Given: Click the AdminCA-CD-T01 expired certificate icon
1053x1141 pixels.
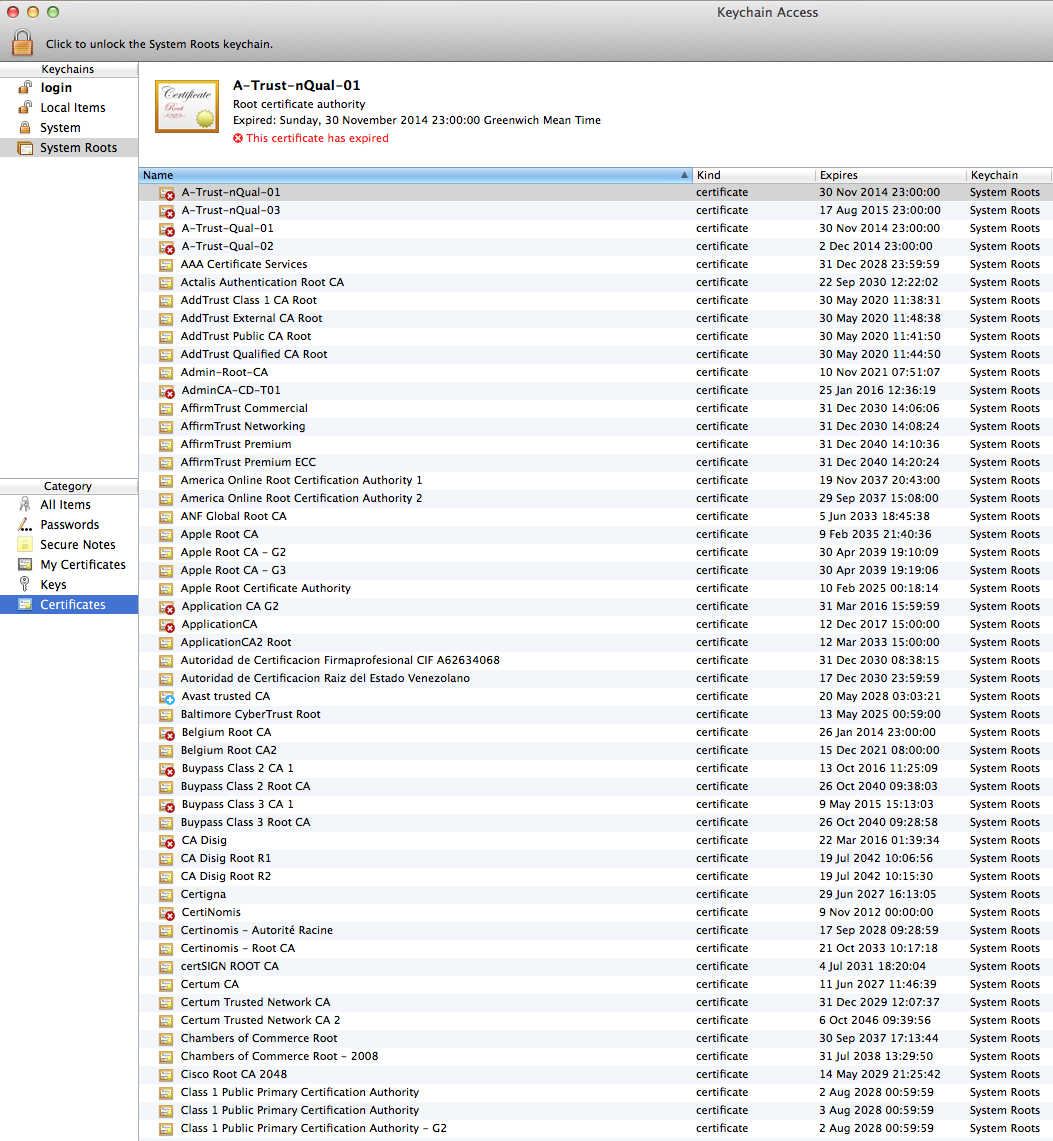Looking at the screenshot, I should (x=167, y=391).
